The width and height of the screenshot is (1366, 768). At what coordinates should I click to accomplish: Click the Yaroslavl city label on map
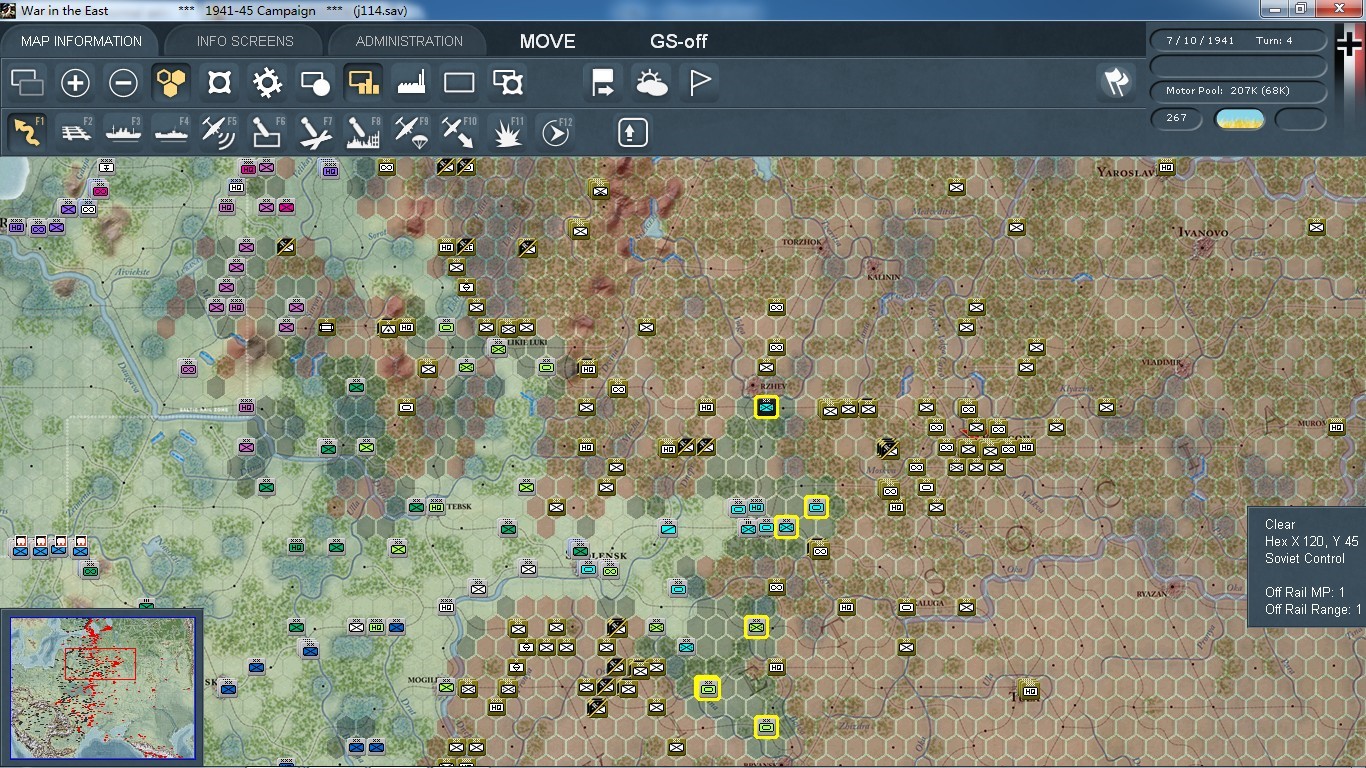coord(1126,172)
